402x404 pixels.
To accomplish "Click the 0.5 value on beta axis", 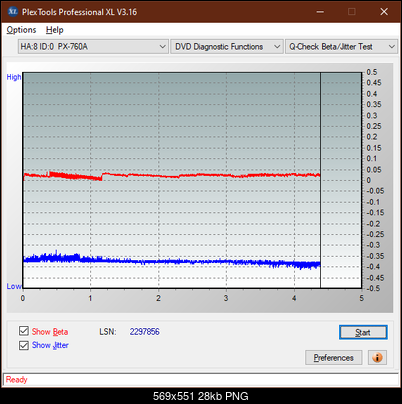I will [372, 72].
